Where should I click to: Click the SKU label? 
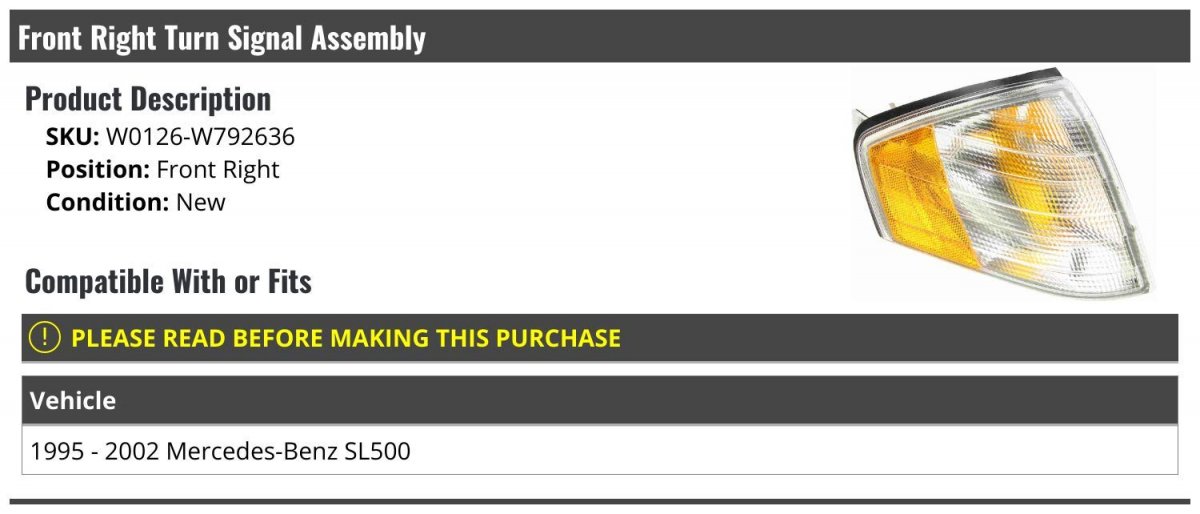pos(72,137)
